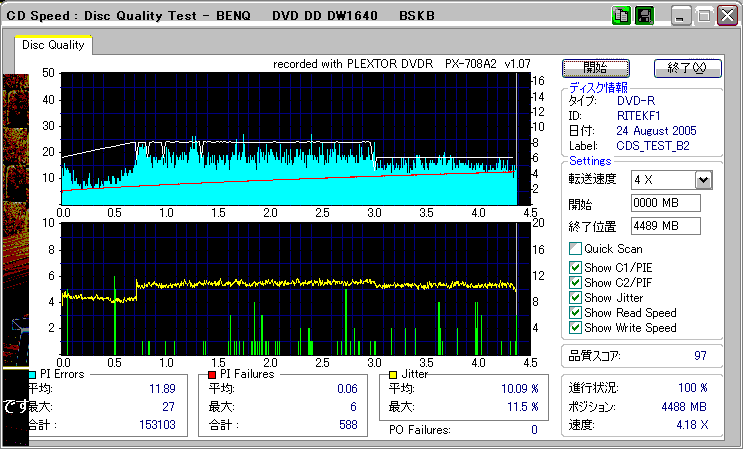Click the 開始 start position field
This screenshot has width=743, height=449.
(665, 204)
